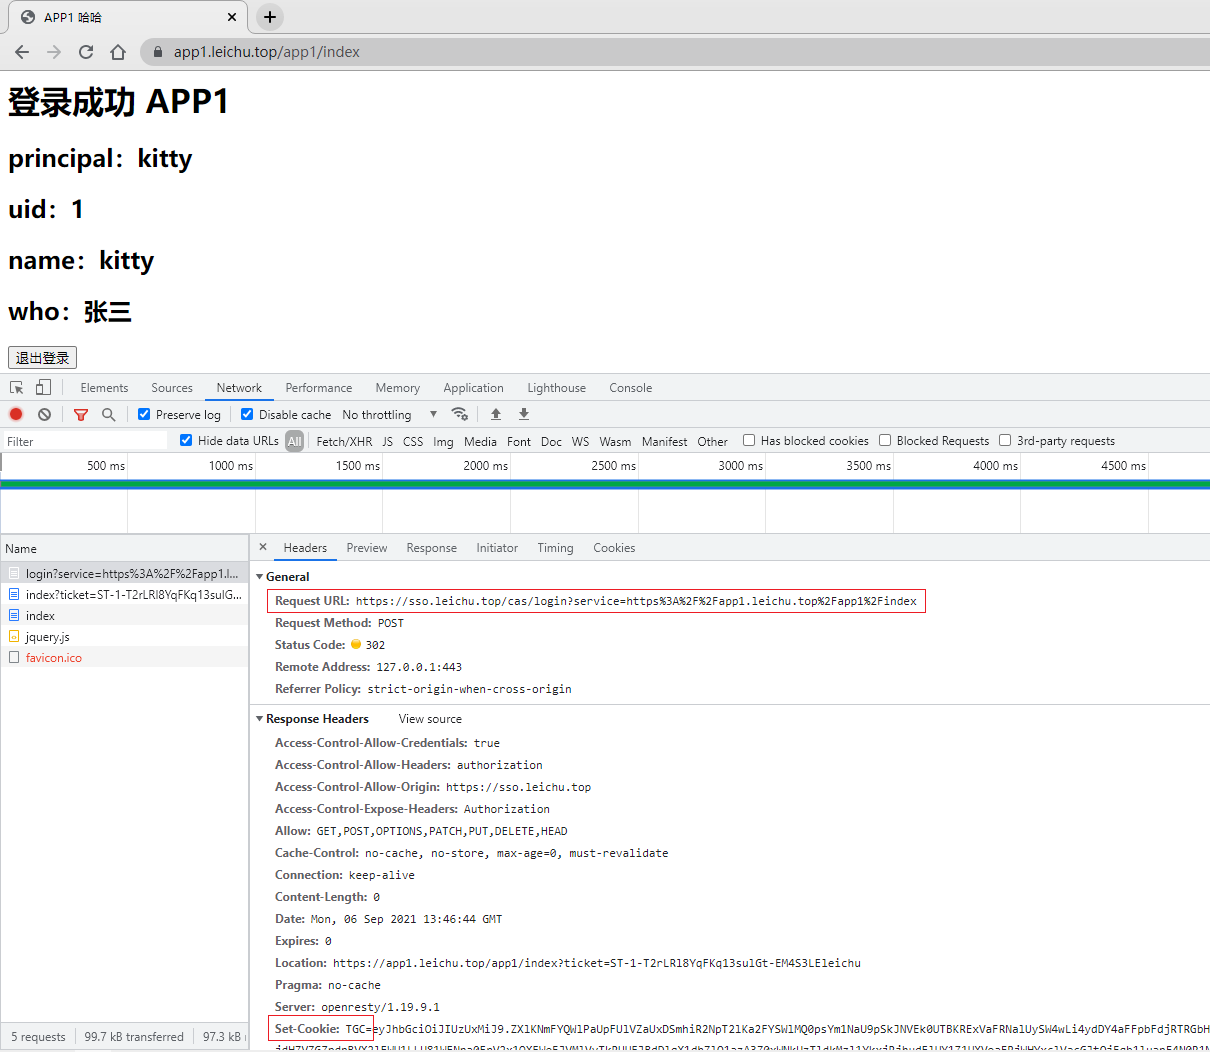Uncheck the Preserve log checkbox
The image size is (1210, 1052).
(x=144, y=414)
